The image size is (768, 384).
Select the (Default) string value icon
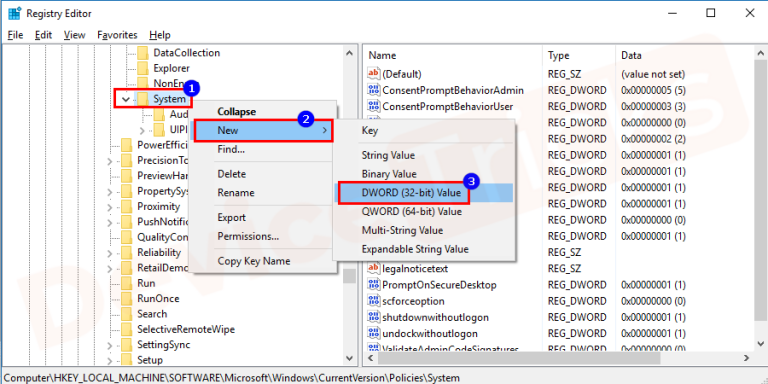click(374, 74)
